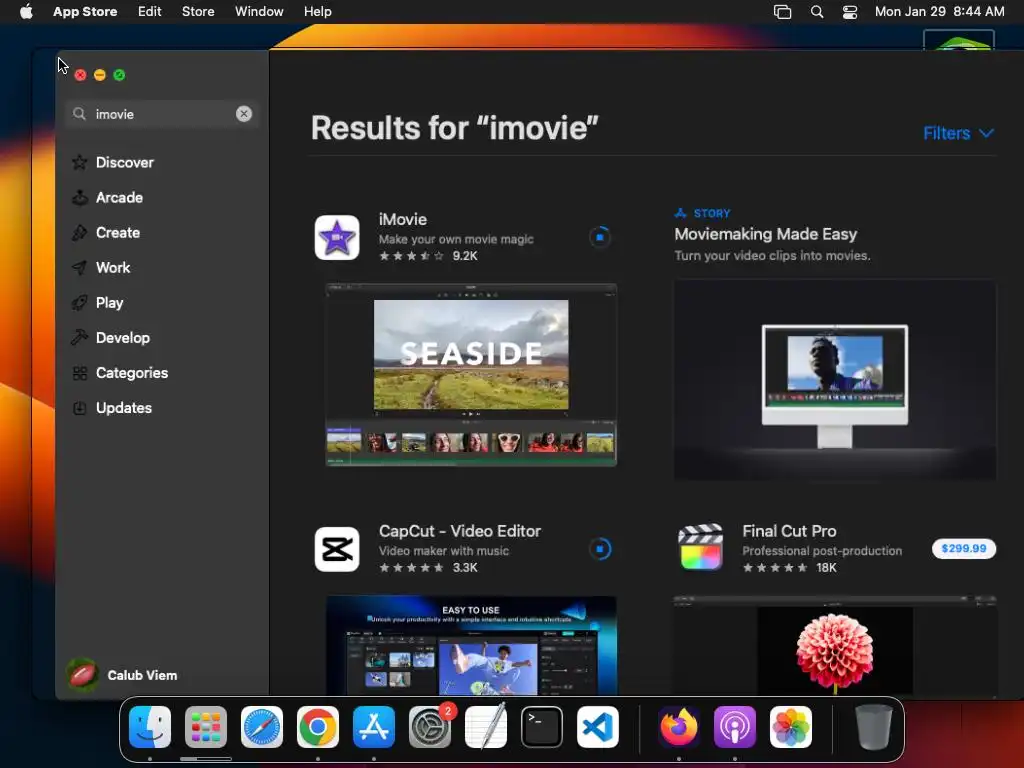Screen dimensions: 1024x768
Task: Open the Moviemaking Made Easy story image
Action: click(x=835, y=380)
